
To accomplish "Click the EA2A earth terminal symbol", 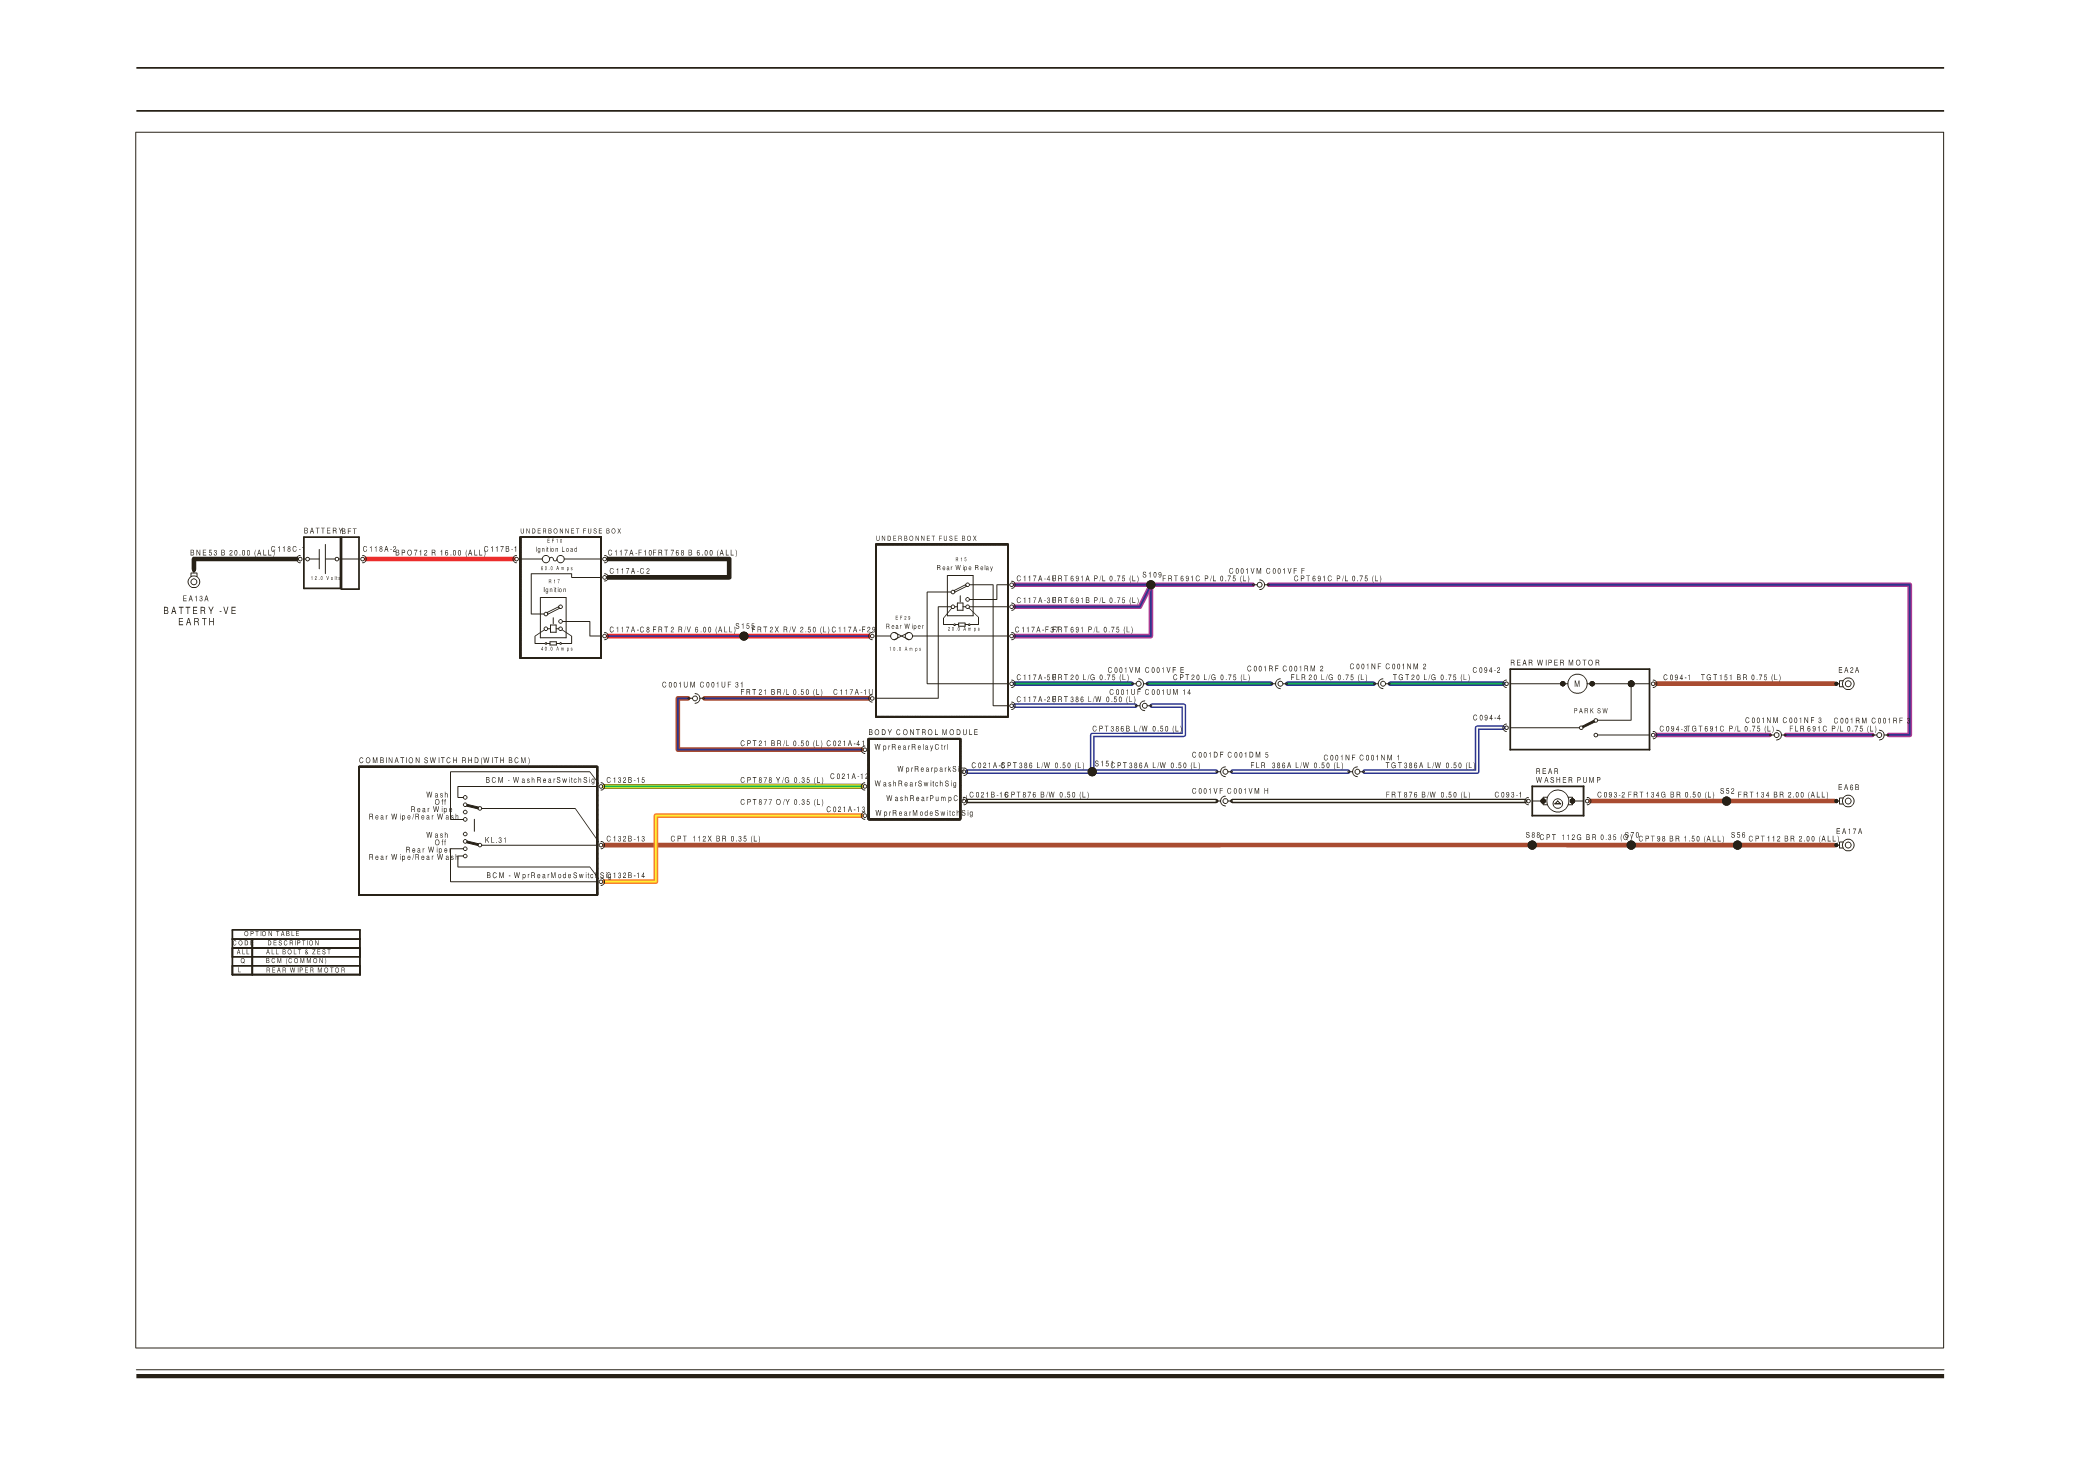I will point(1848,684).
